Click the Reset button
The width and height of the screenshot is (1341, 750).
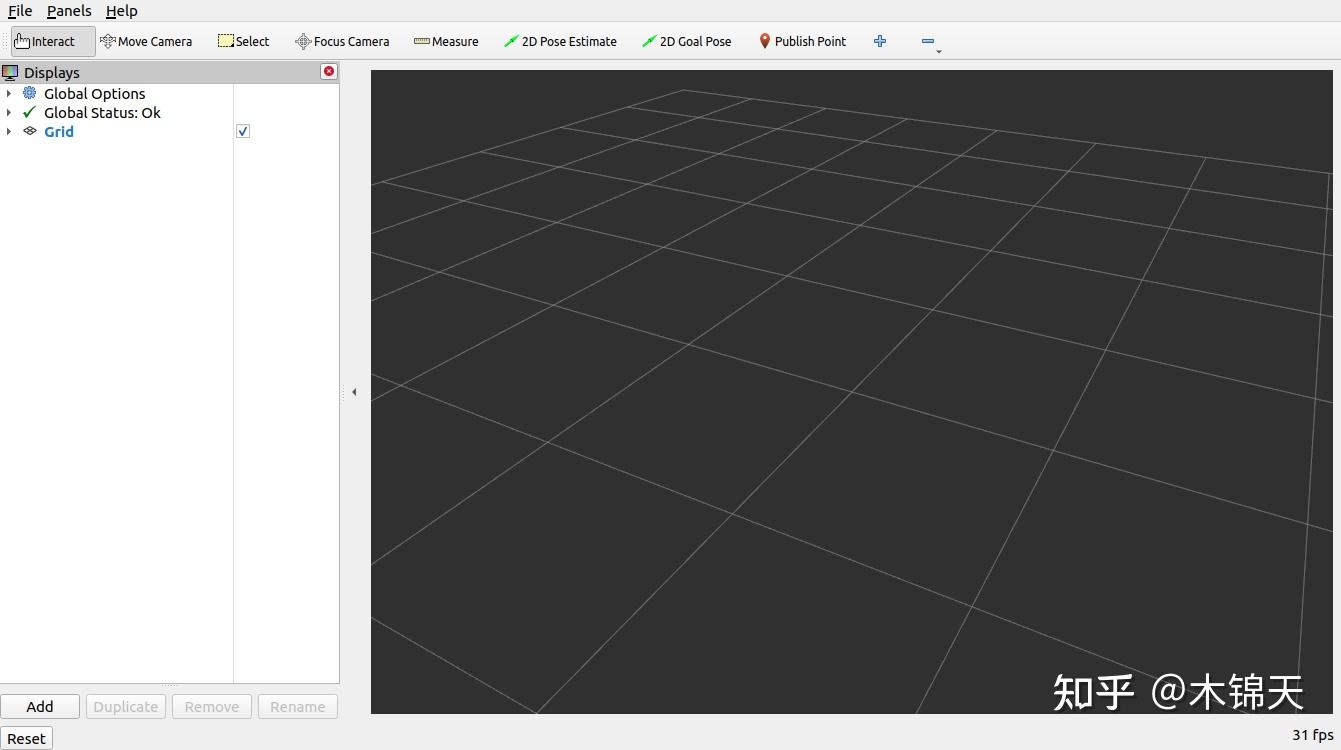tap(26, 738)
